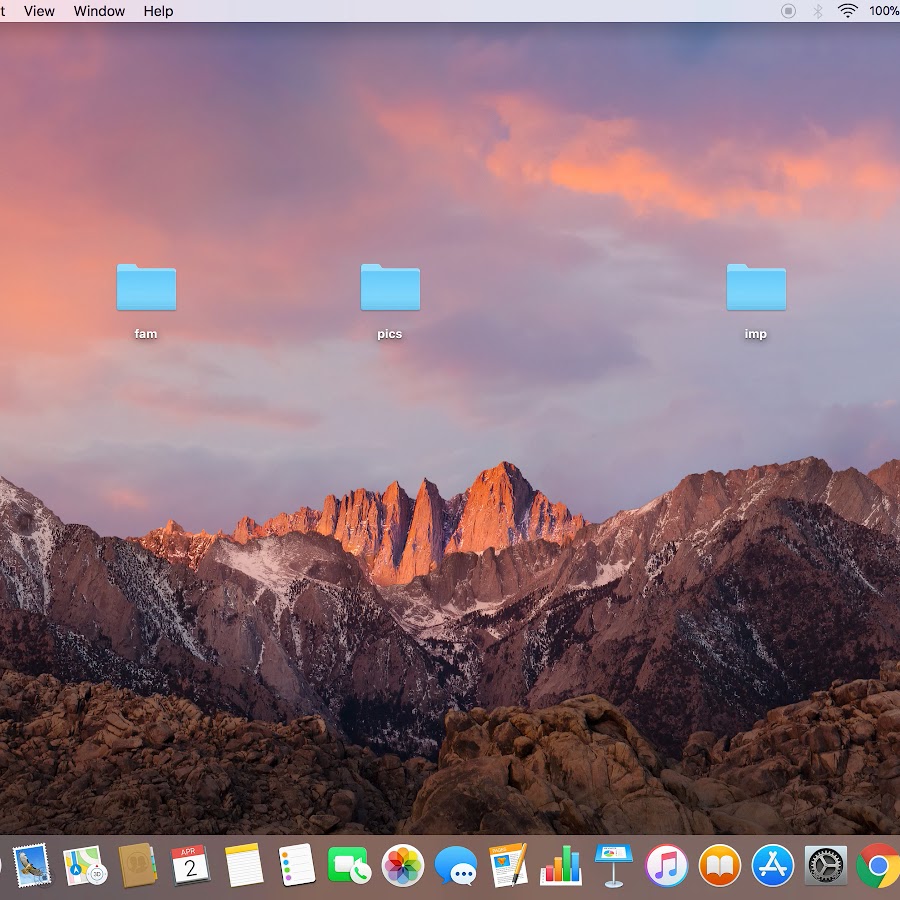The image size is (900, 900).
Task: Launch Numbers from the dock
Action: [561, 865]
